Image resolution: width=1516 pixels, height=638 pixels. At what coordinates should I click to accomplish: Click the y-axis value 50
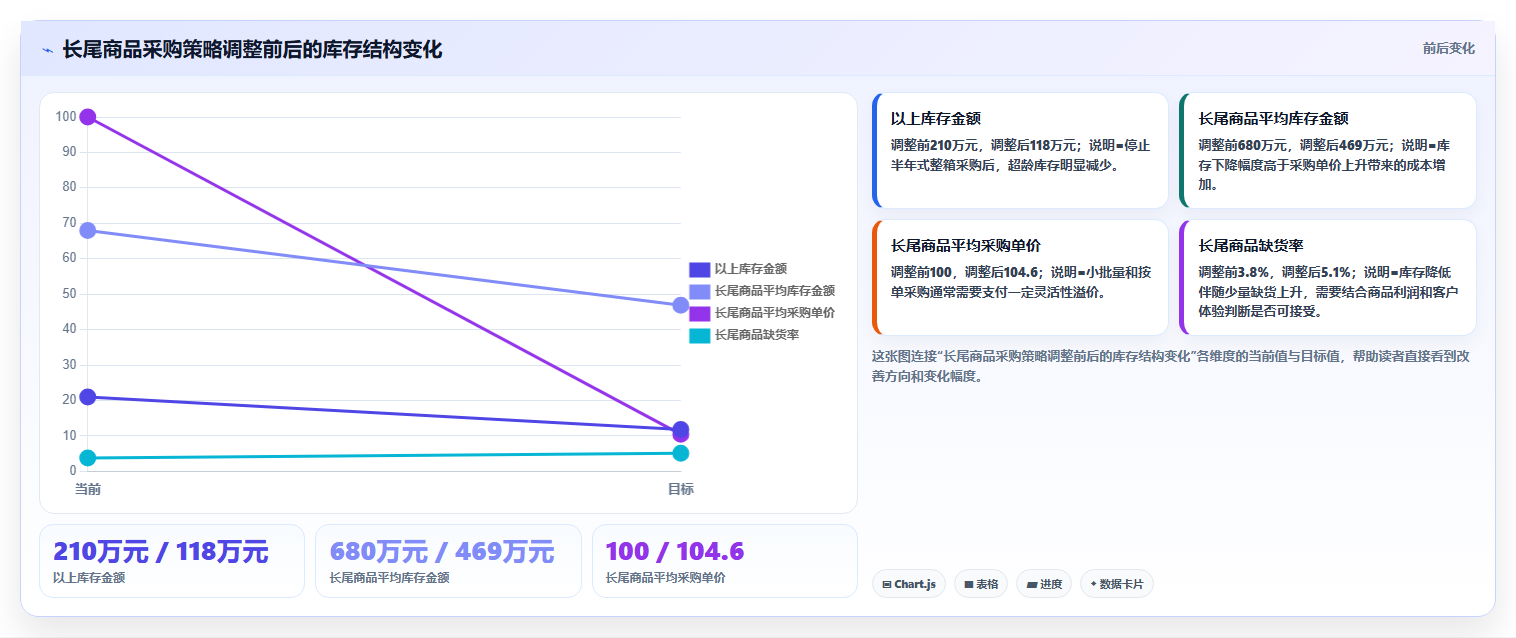[69, 294]
